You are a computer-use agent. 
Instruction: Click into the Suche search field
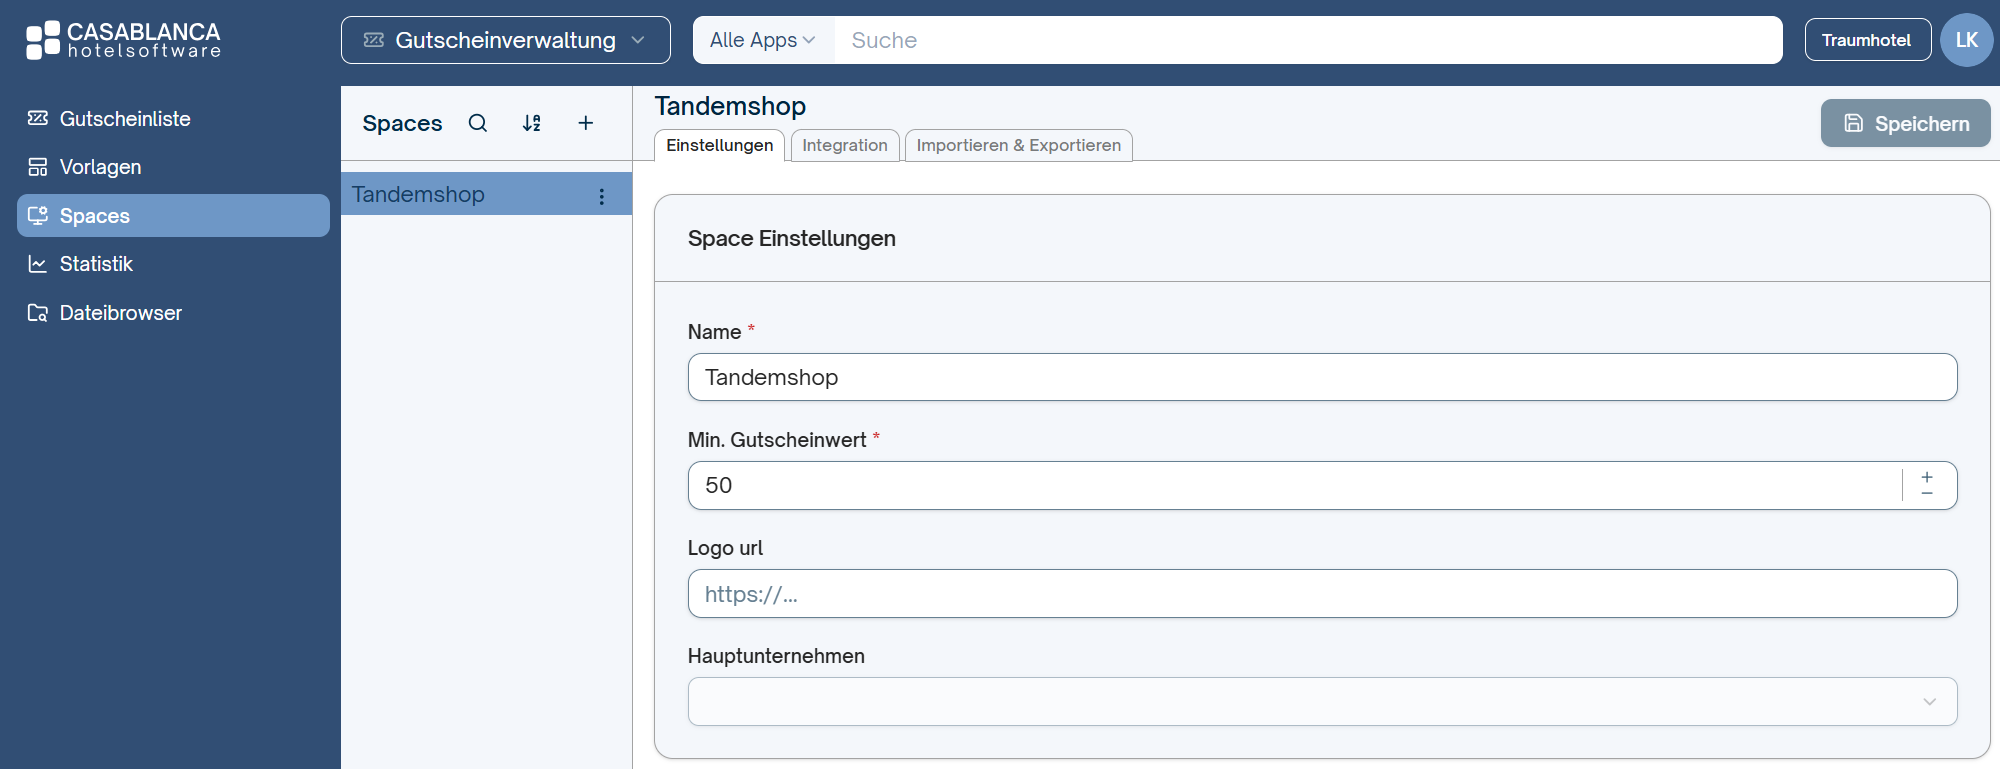(1308, 40)
